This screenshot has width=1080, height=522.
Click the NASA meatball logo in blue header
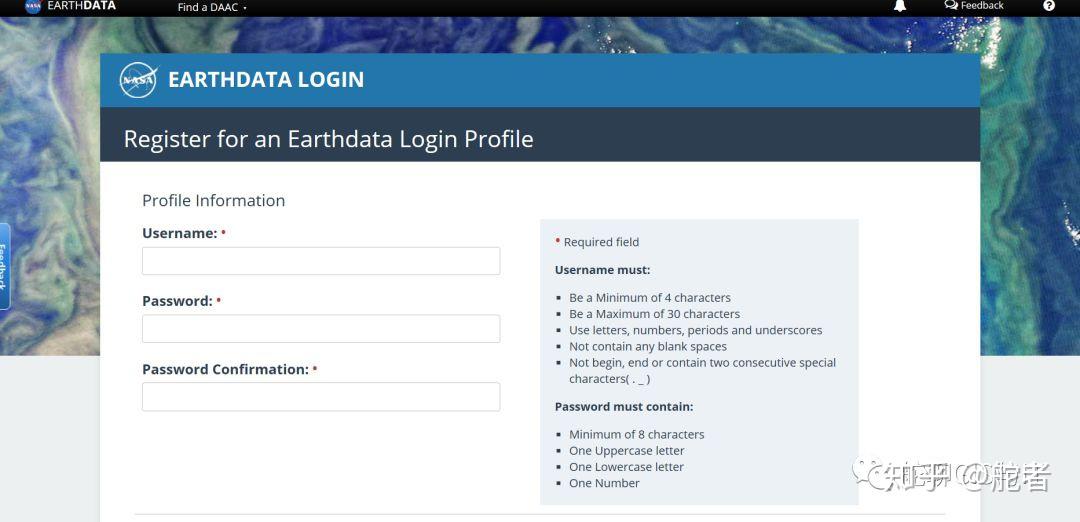coord(138,80)
